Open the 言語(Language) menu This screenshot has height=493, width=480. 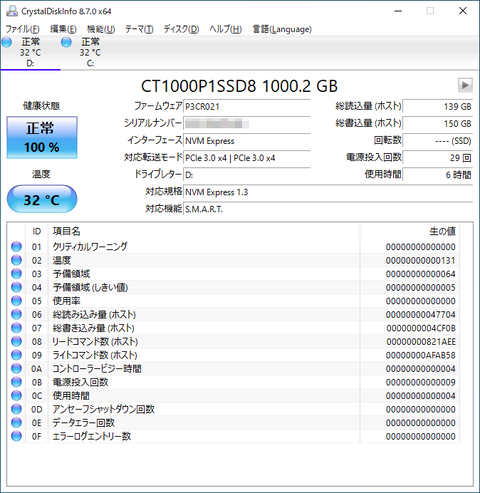[x=282, y=29]
